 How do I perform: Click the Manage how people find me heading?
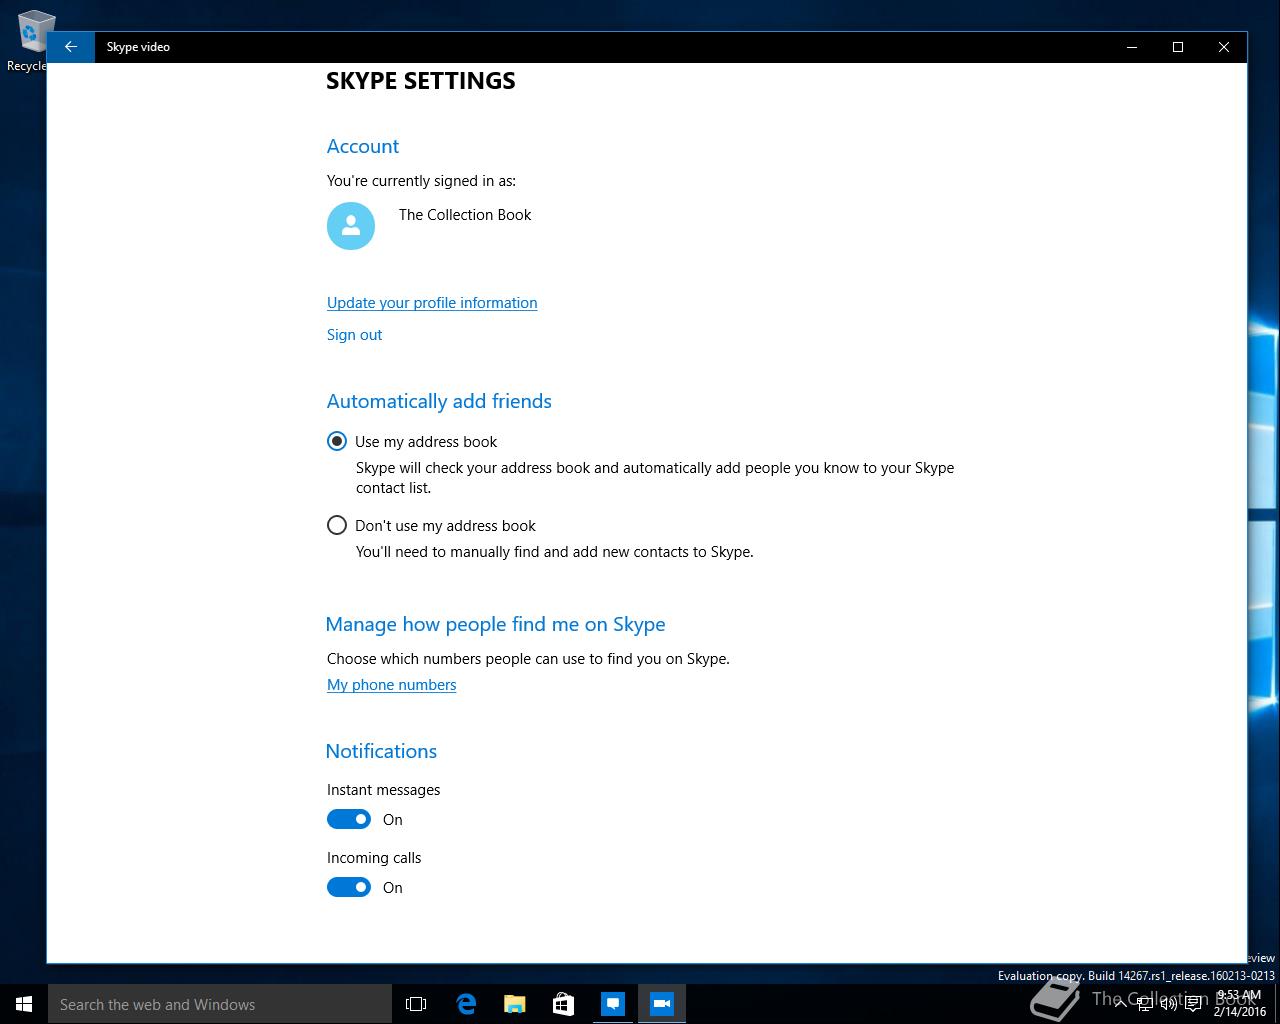495,624
